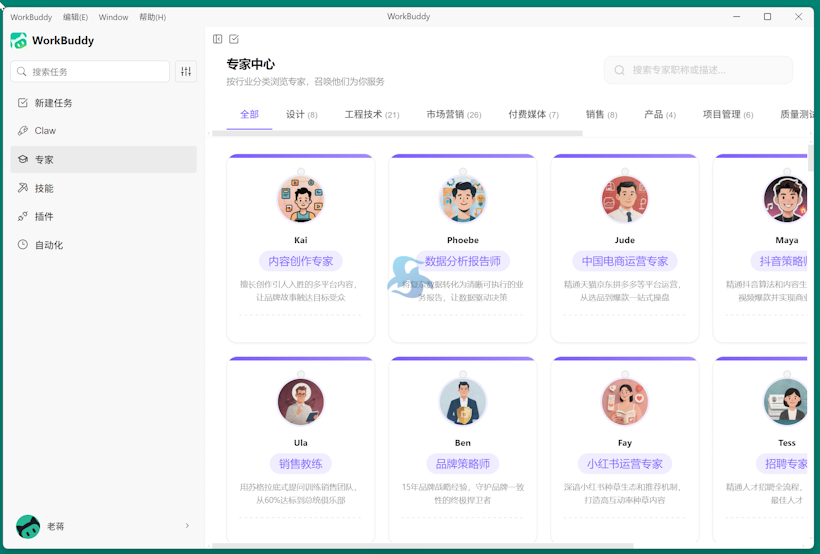Click the magnifier icon in expert search
Viewport: 820px width, 554px height.
[x=619, y=70]
